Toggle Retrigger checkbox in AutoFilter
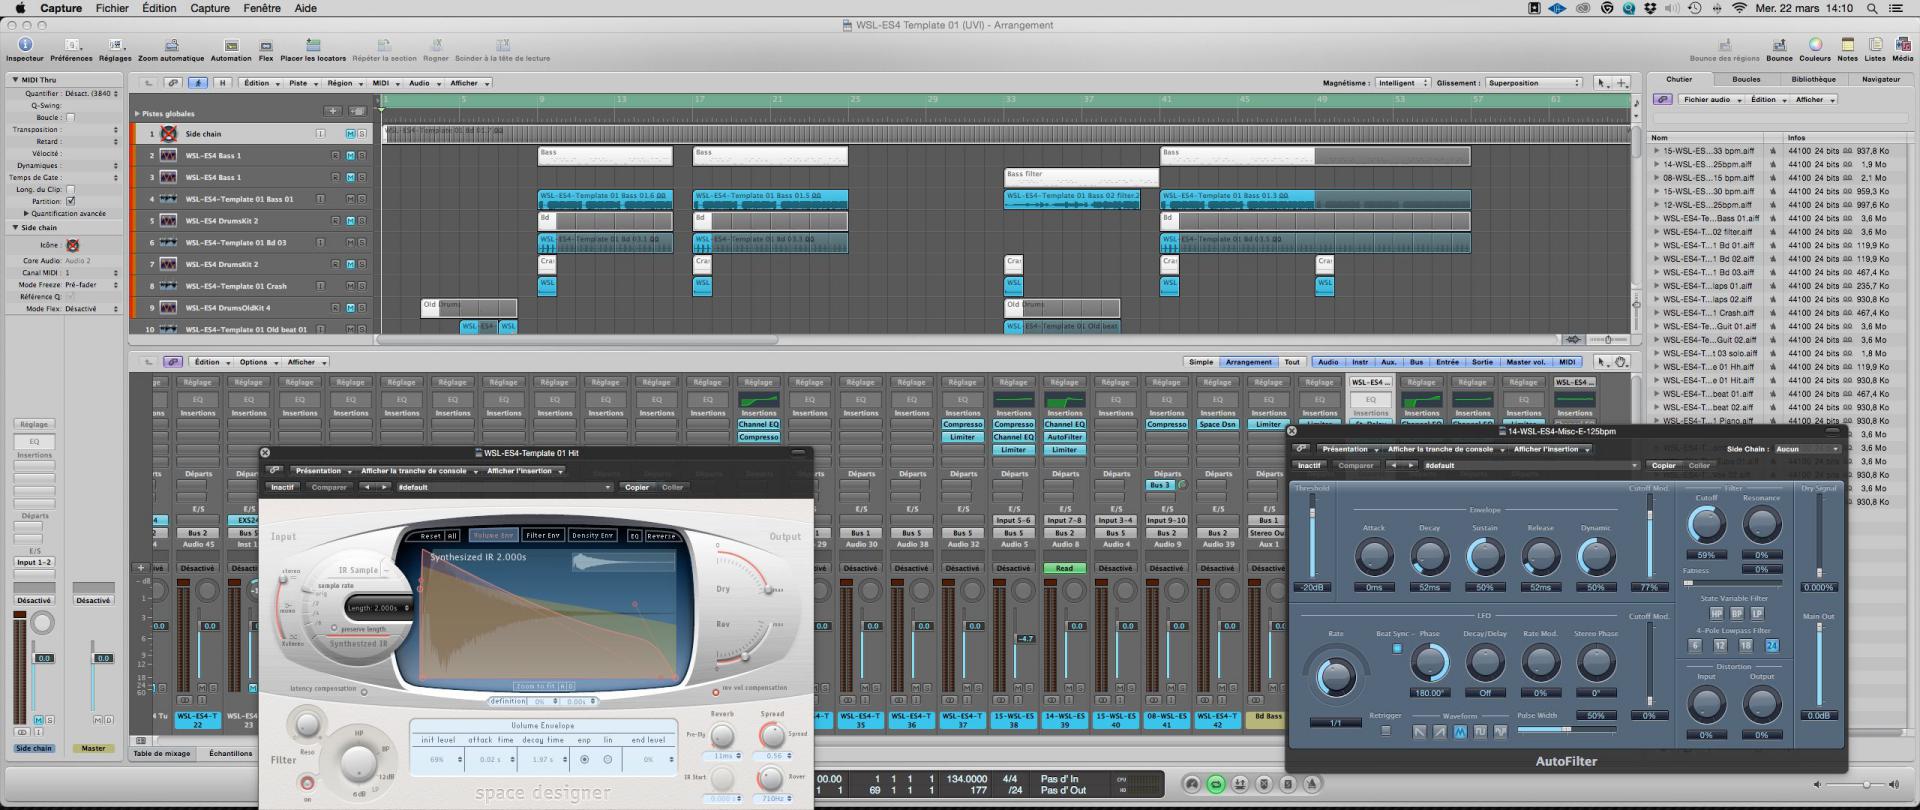The width and height of the screenshot is (1920, 810). (1385, 731)
